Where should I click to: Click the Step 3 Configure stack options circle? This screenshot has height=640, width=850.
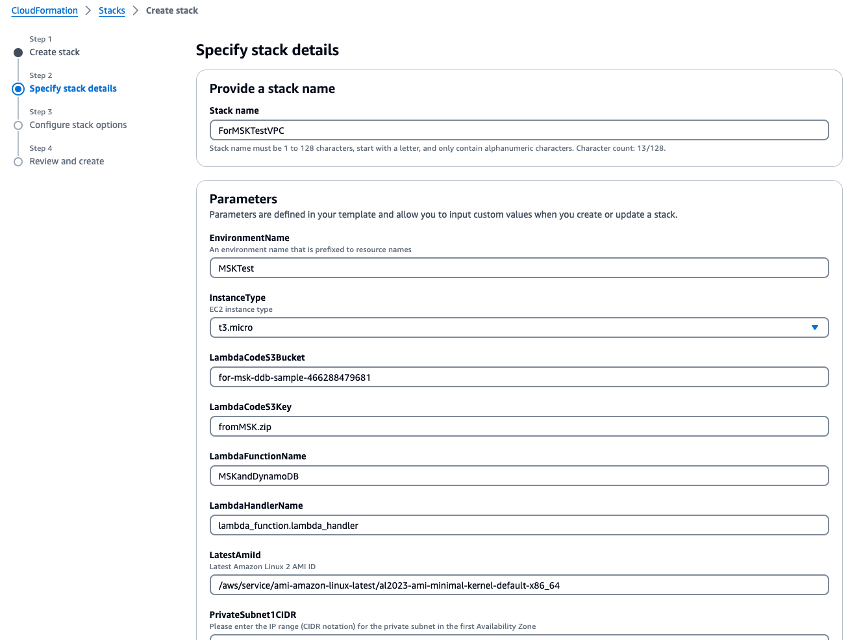(x=17, y=124)
